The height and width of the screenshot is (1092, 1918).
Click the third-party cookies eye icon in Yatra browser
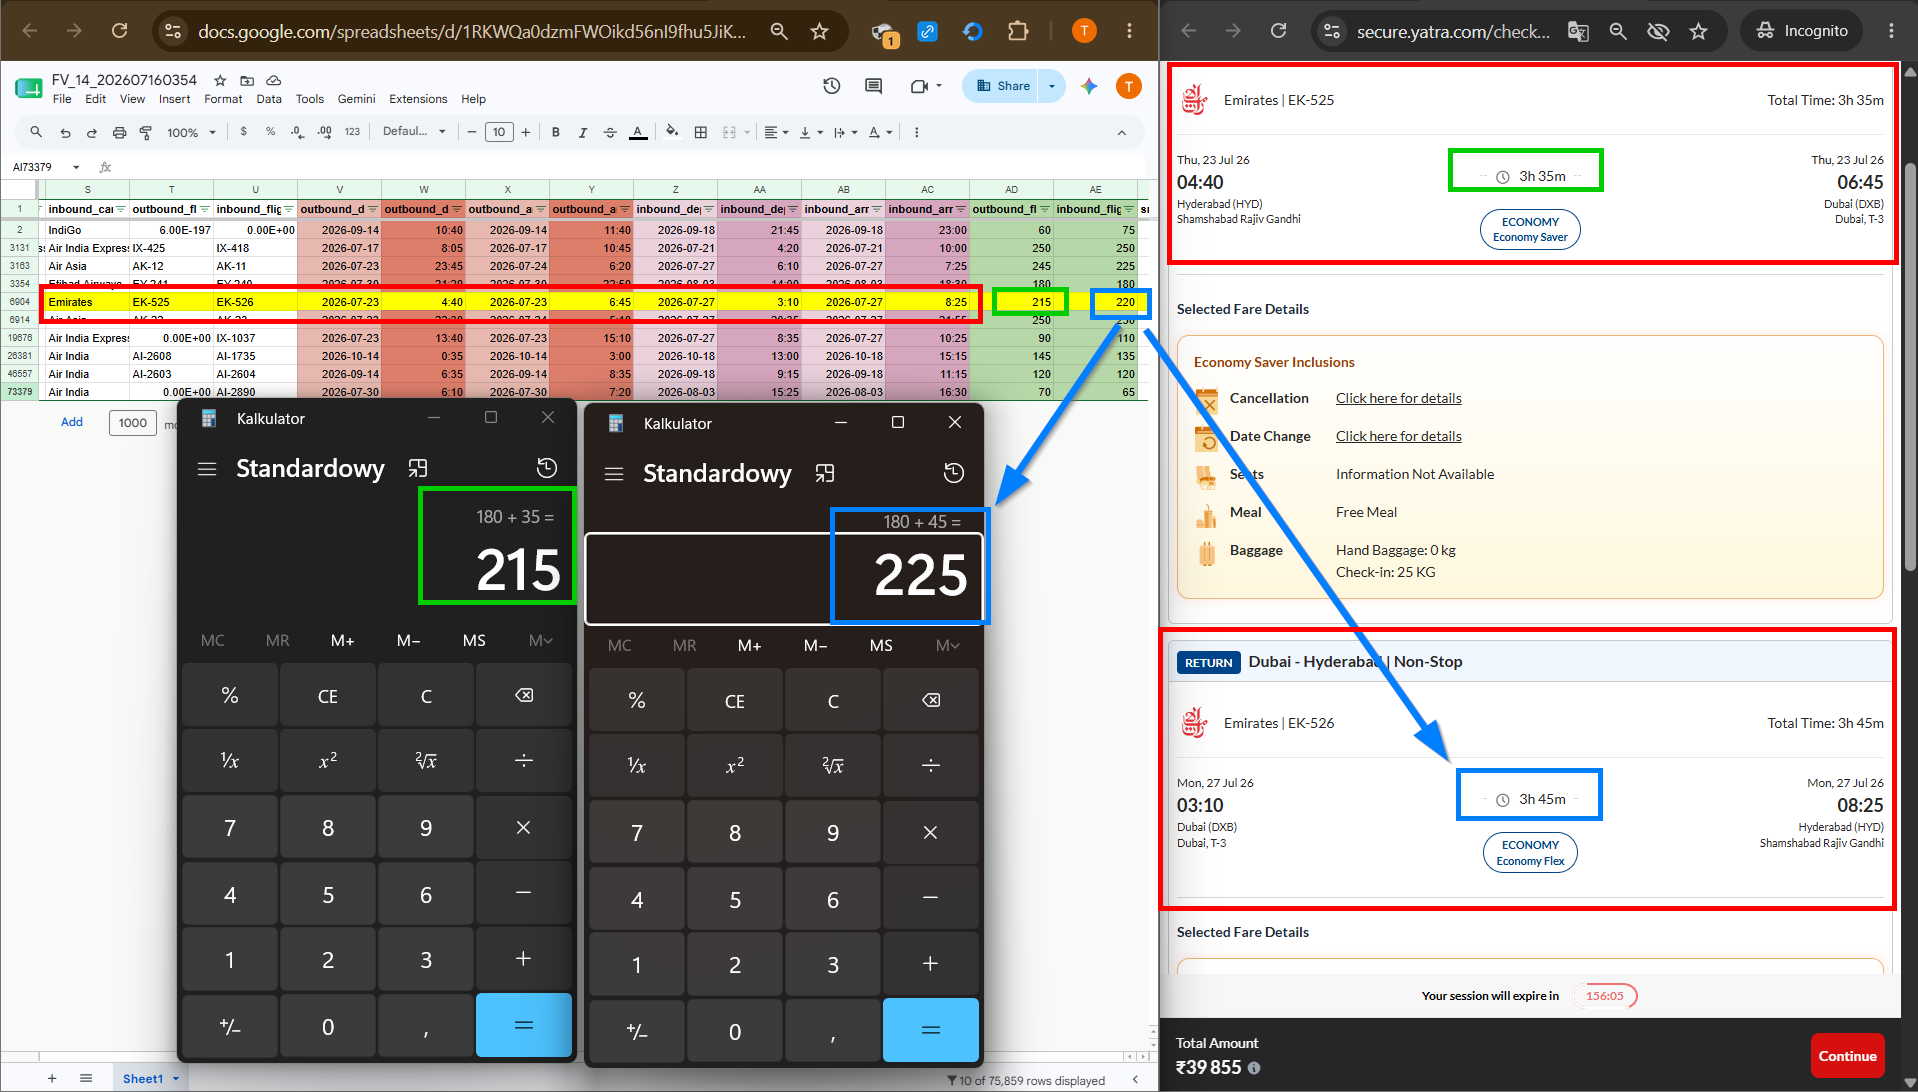[1658, 31]
